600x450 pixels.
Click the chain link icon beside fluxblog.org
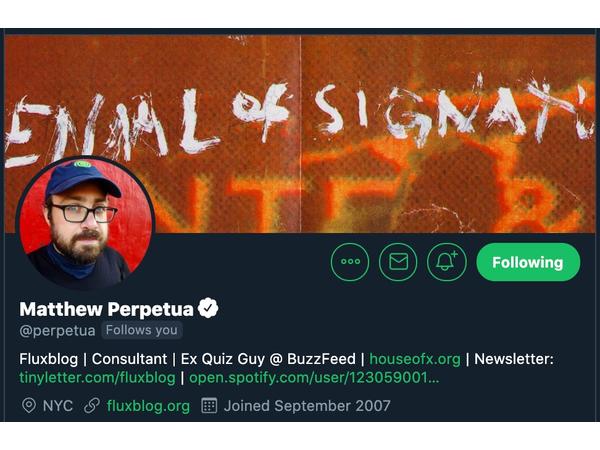point(92,406)
